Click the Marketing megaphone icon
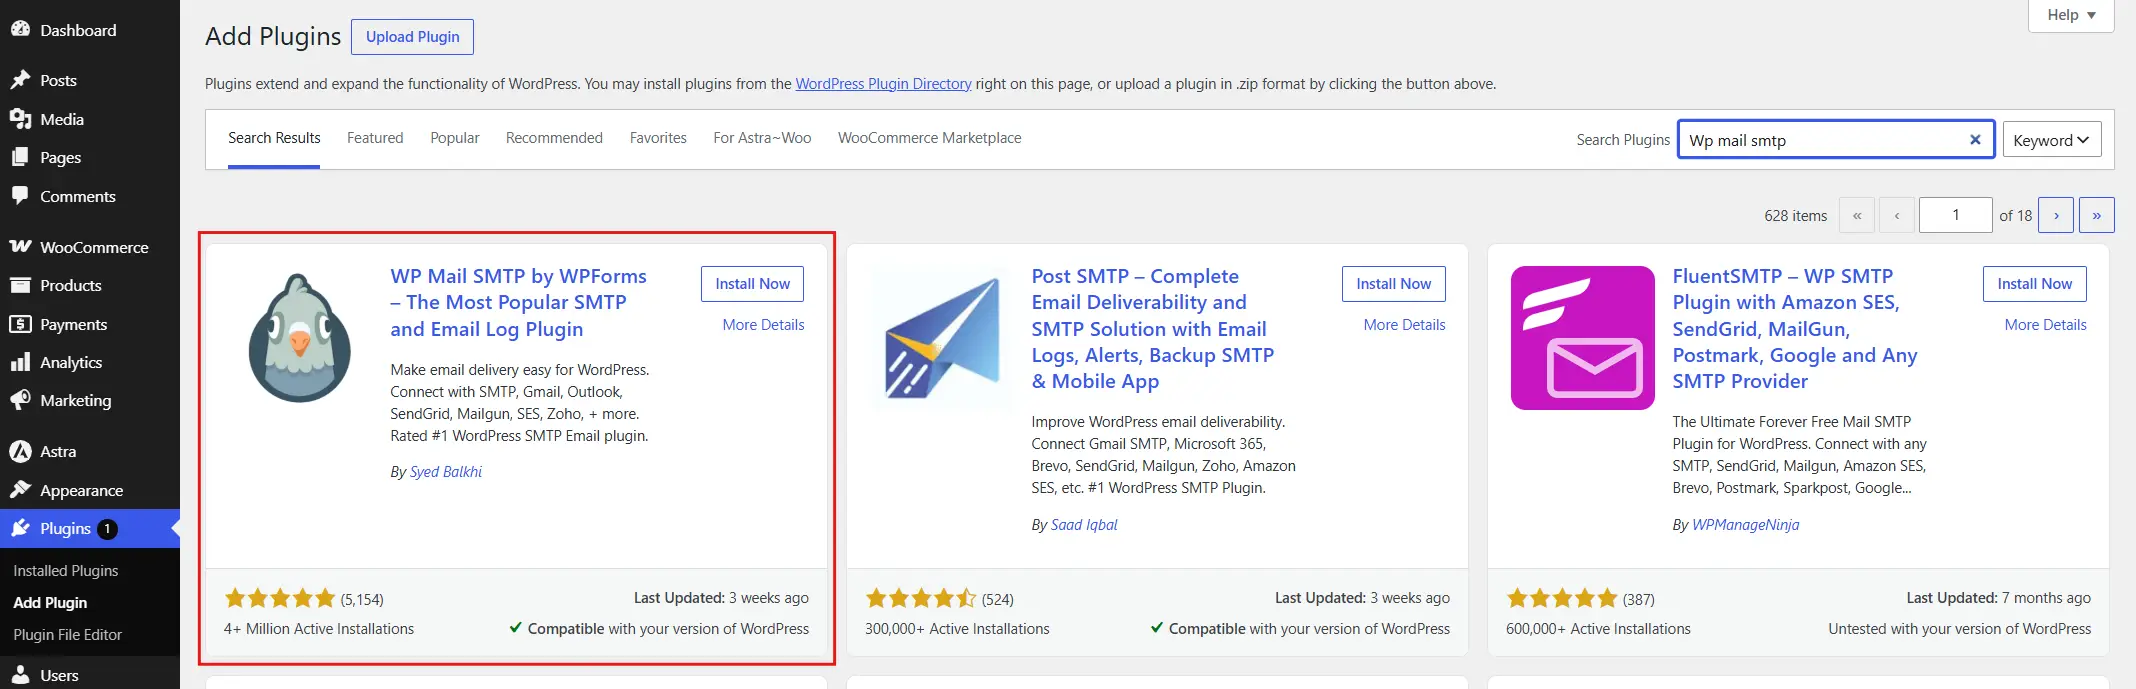2136x689 pixels. click(20, 400)
